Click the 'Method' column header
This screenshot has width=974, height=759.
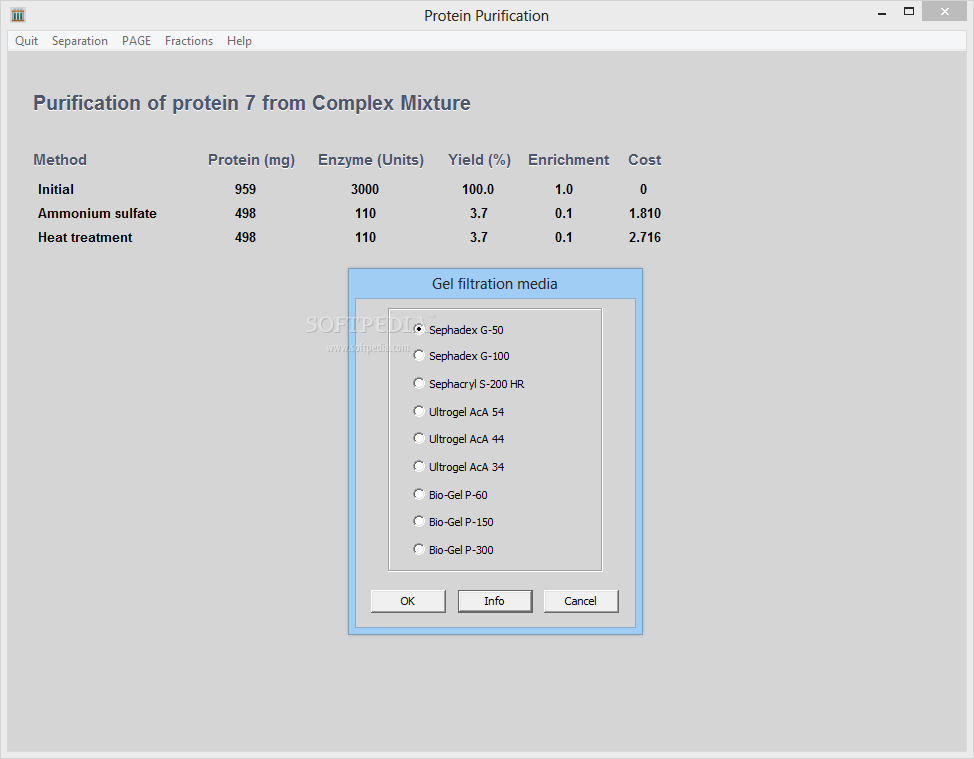pos(60,160)
